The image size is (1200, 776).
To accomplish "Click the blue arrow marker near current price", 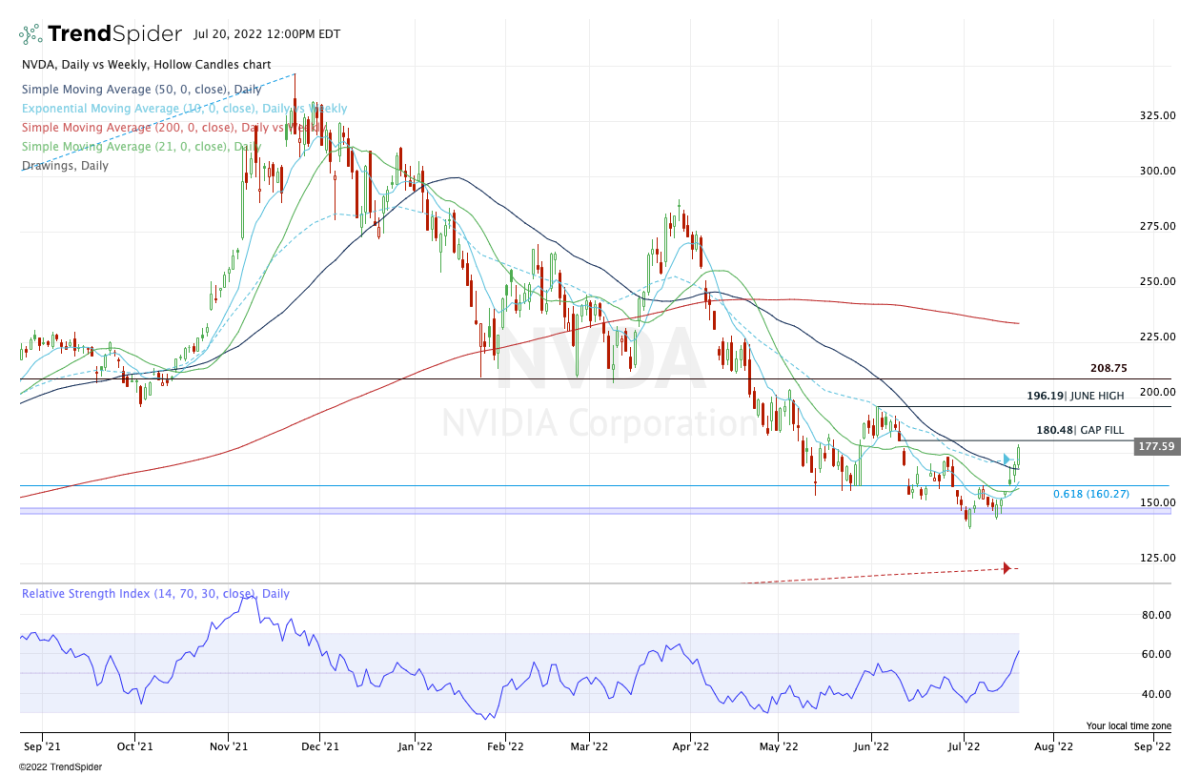I will pos(1008,459).
